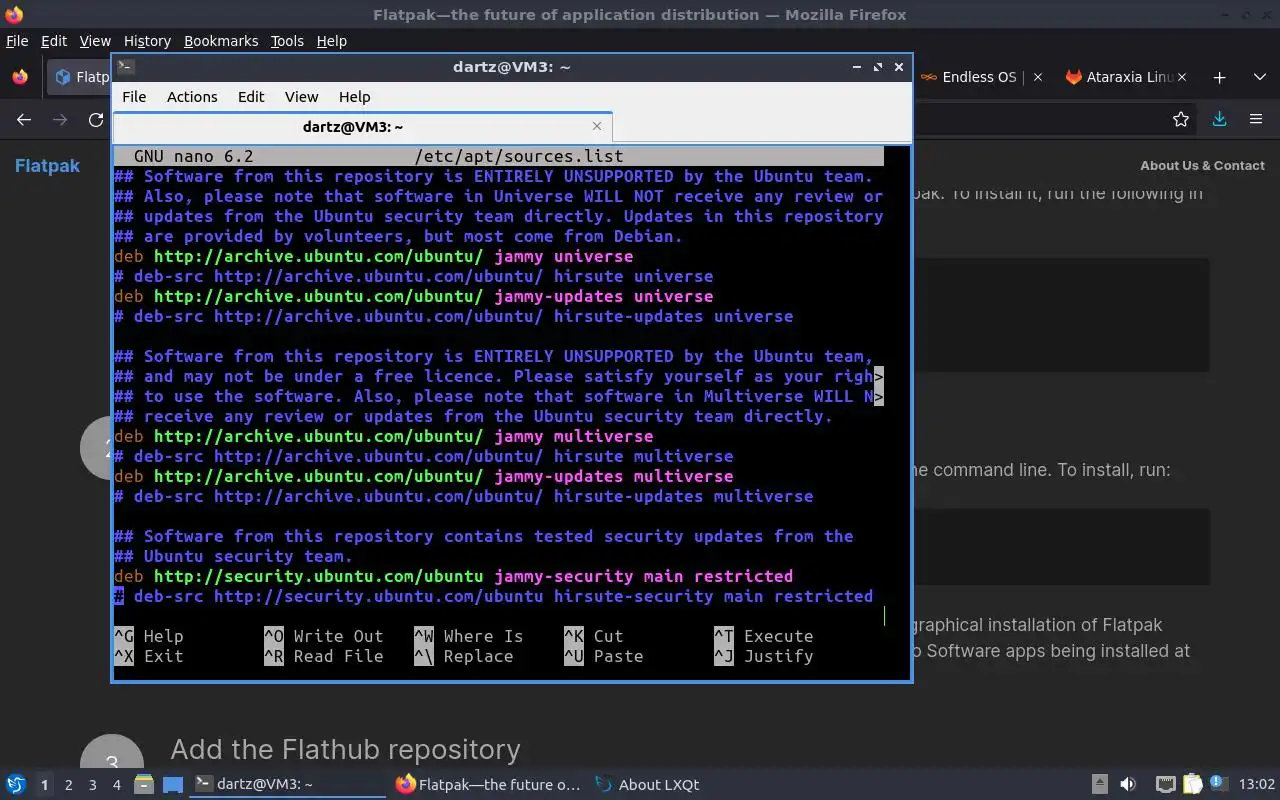The width and height of the screenshot is (1280, 800).
Task: Close the Endless OS browser tab
Action: click(1037, 77)
